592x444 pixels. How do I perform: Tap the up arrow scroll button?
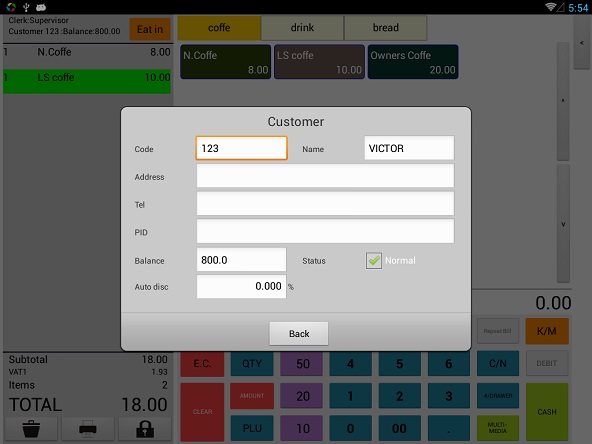pos(563,101)
